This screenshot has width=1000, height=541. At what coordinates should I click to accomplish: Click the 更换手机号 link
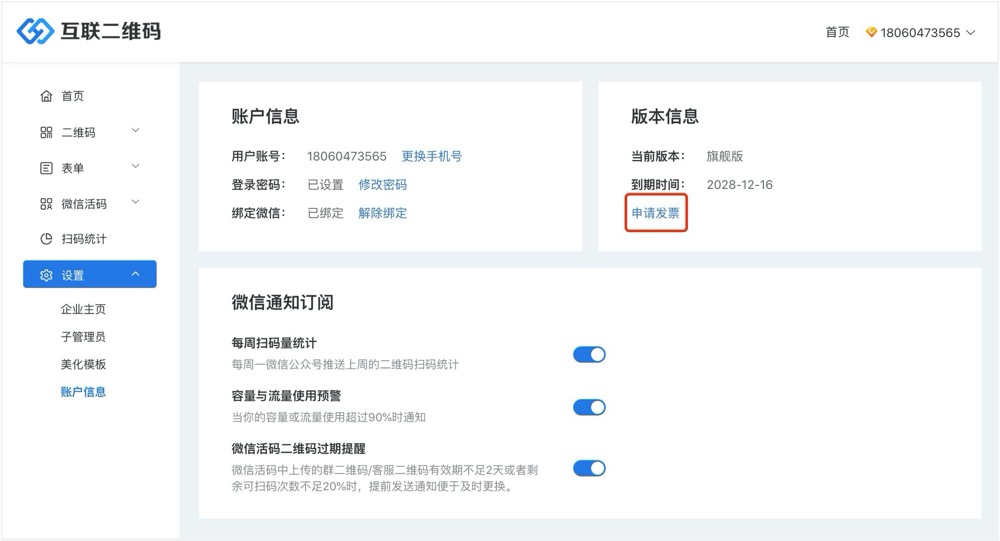tap(432, 156)
